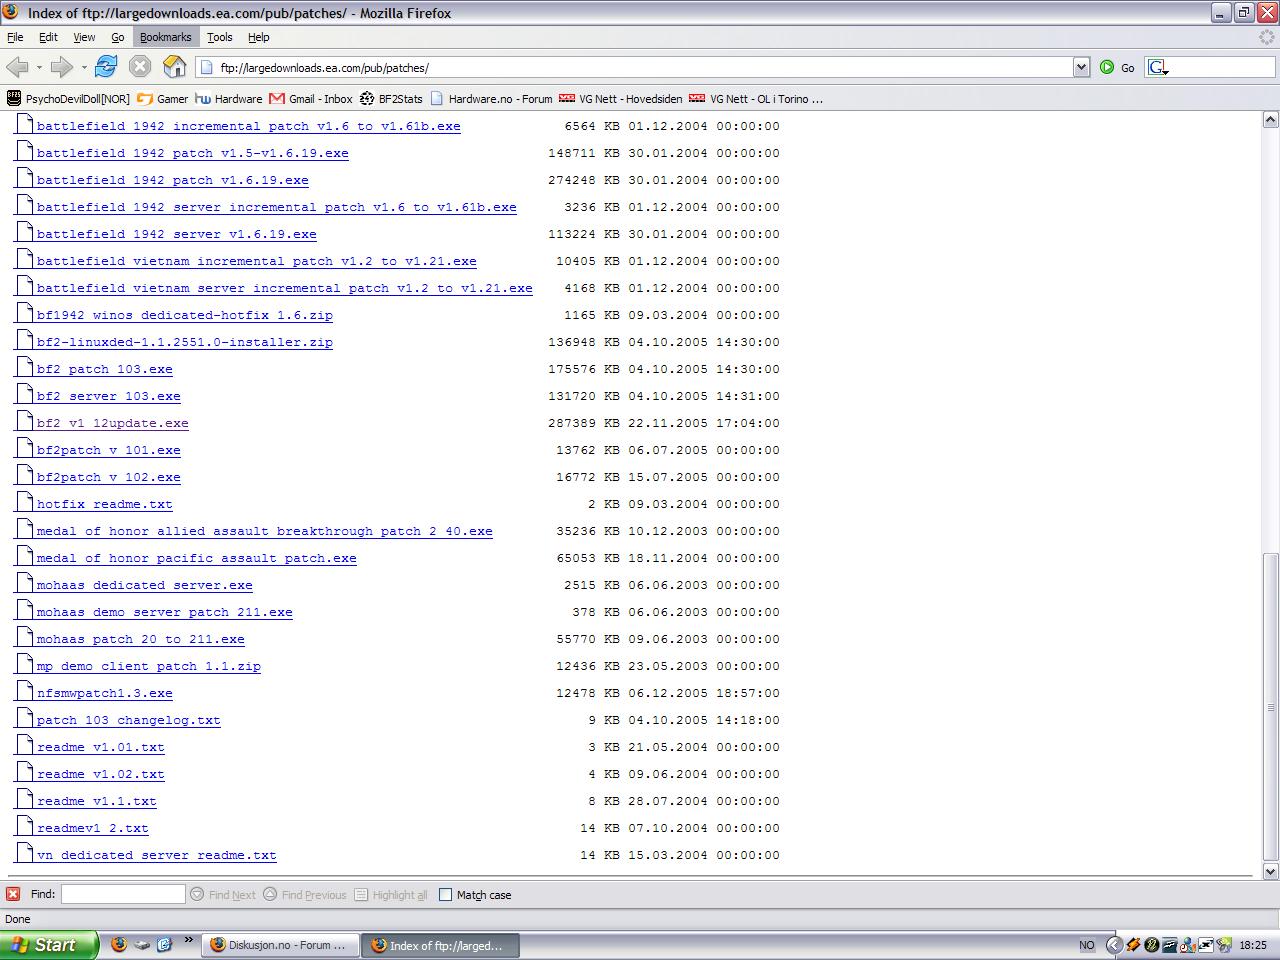Open the Tools menu

click(x=219, y=37)
